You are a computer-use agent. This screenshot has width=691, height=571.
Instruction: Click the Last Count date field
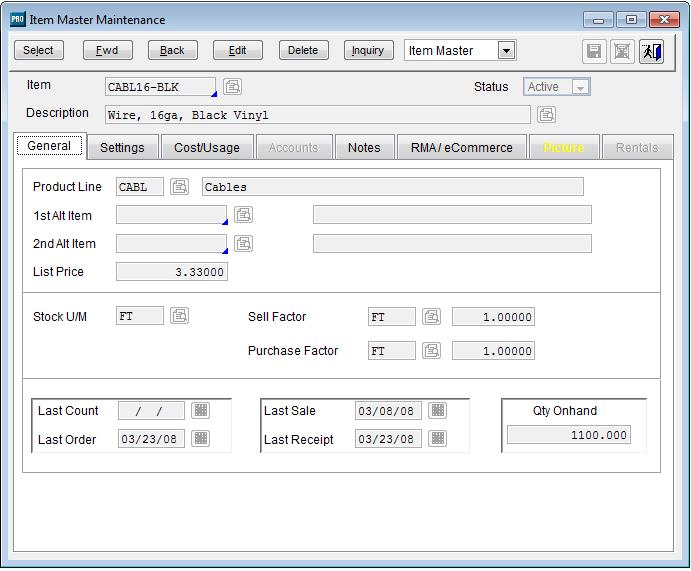(x=151, y=411)
